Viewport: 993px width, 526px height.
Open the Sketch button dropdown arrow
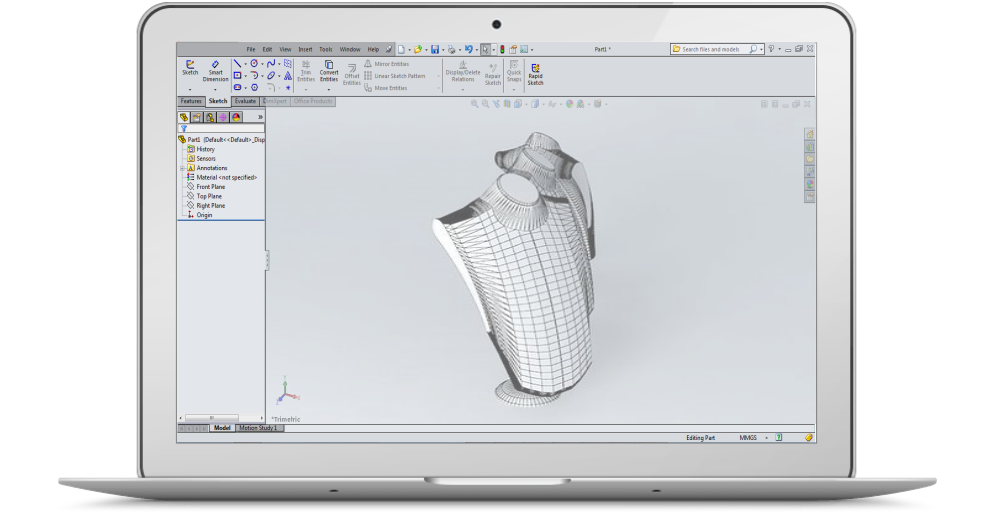189,89
